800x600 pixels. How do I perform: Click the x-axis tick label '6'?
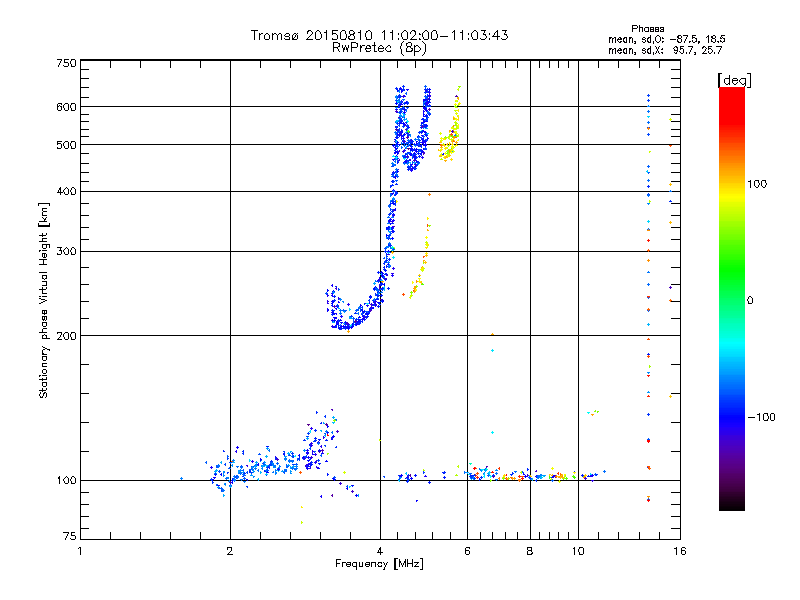[x=467, y=551]
